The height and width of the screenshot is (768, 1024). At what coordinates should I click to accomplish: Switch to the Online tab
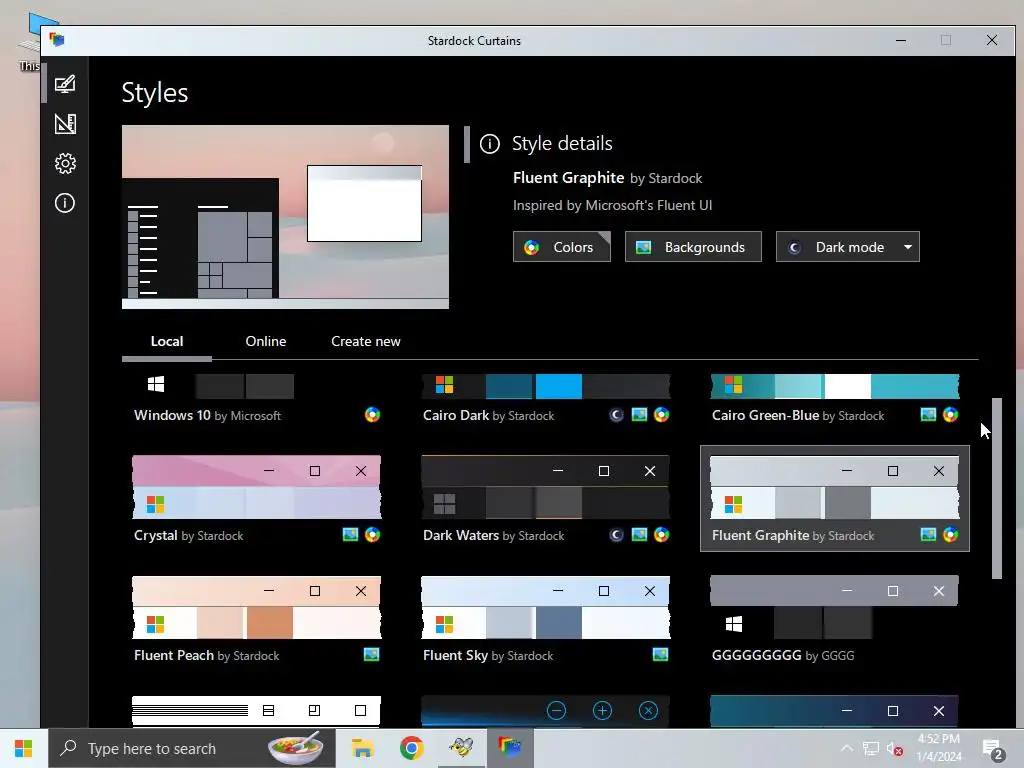266,342
